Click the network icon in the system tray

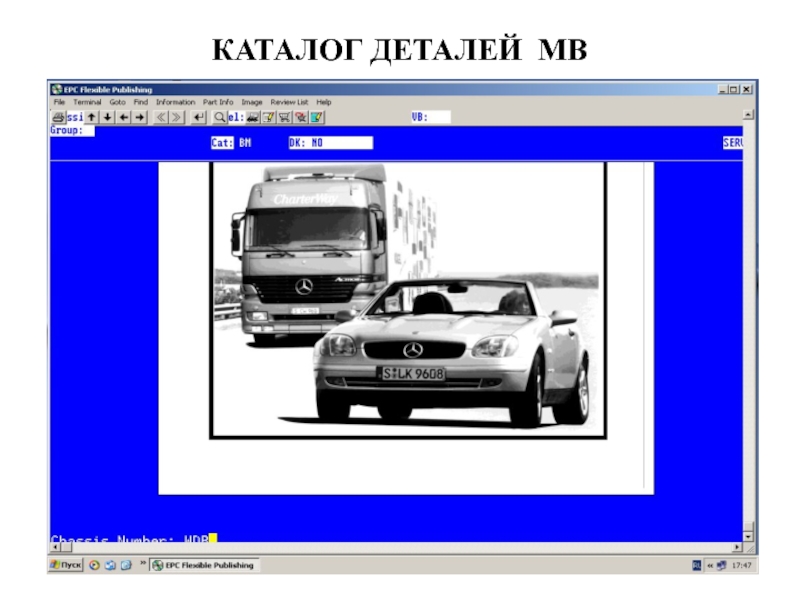click(721, 565)
